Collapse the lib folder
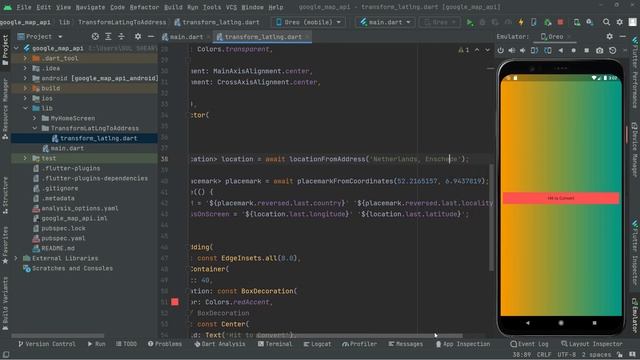The width and height of the screenshot is (640, 360). tap(25, 108)
